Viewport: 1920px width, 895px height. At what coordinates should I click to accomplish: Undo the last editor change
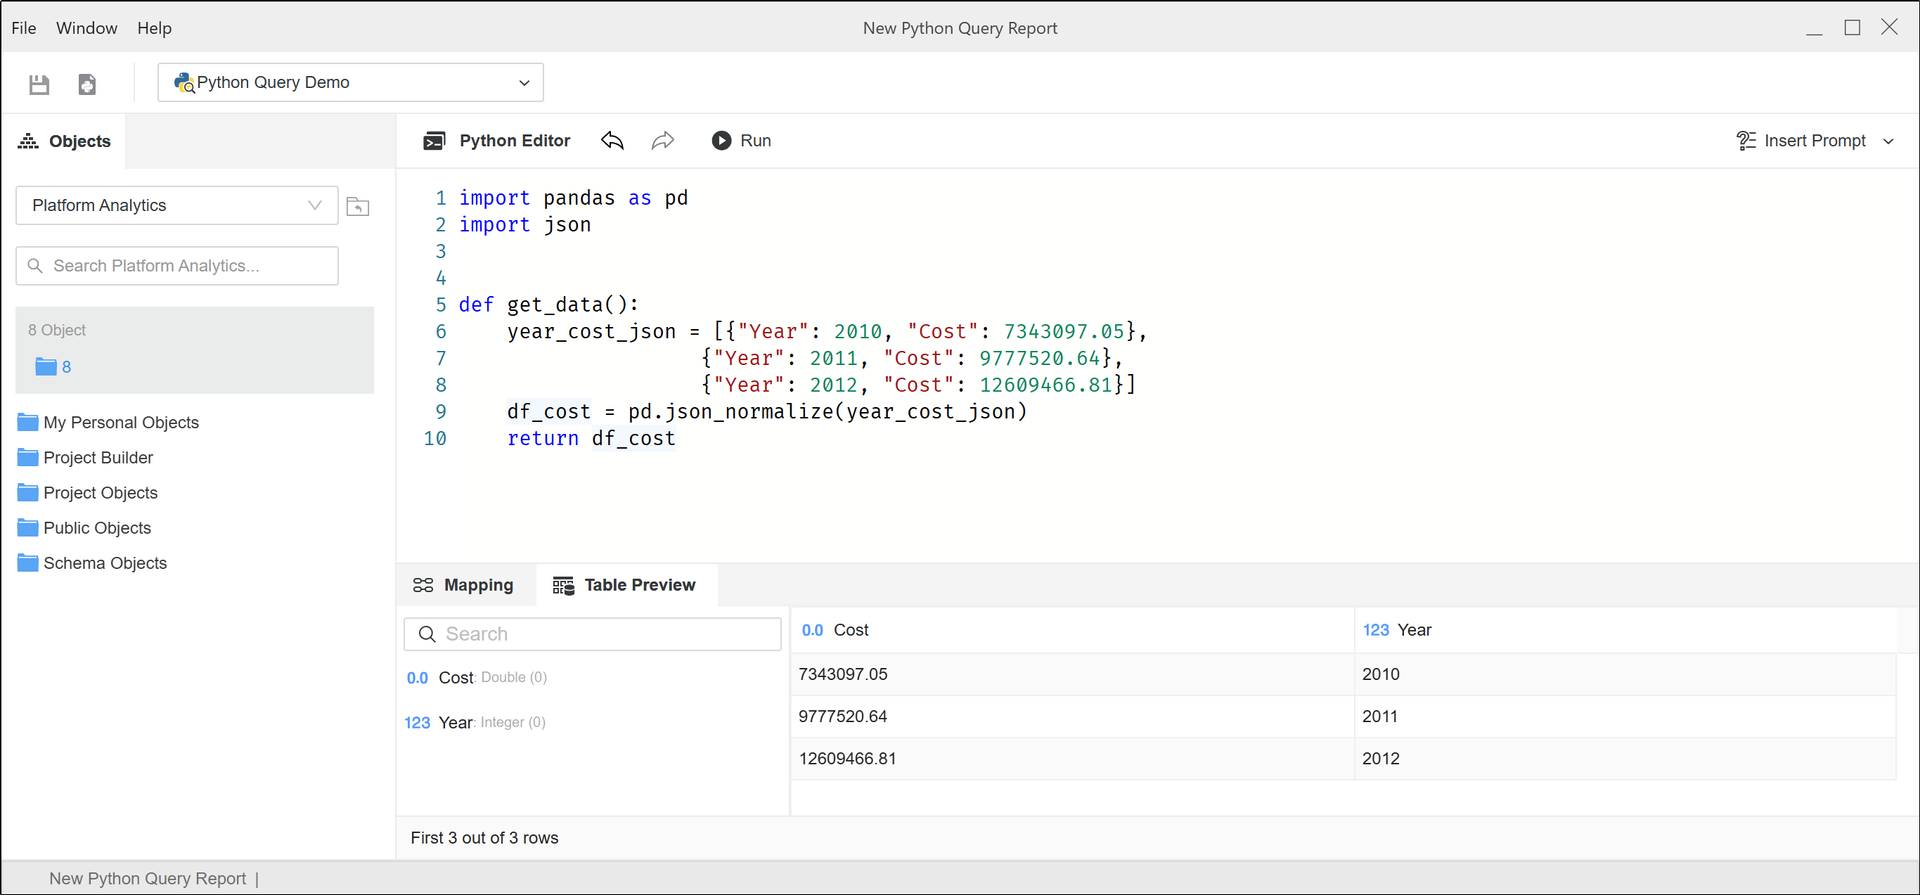(612, 141)
